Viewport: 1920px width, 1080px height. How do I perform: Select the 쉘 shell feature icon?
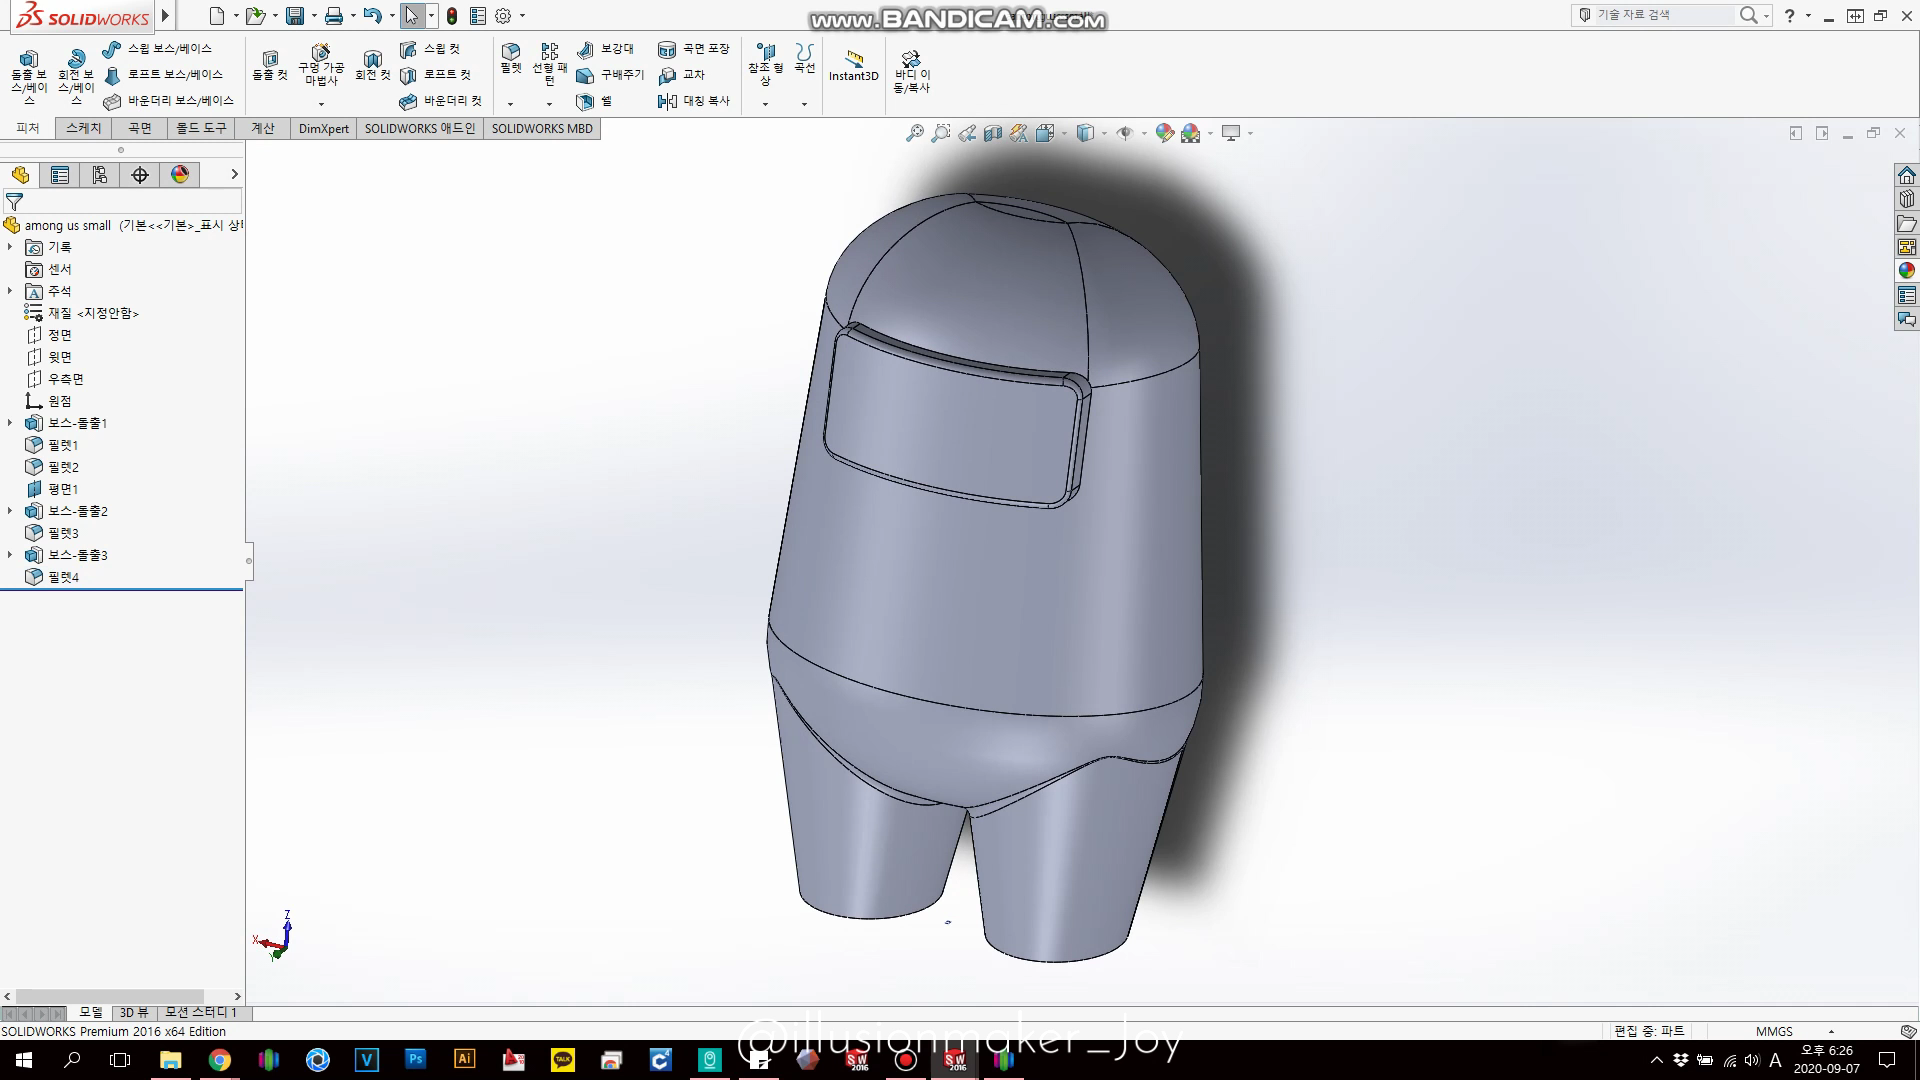586,101
